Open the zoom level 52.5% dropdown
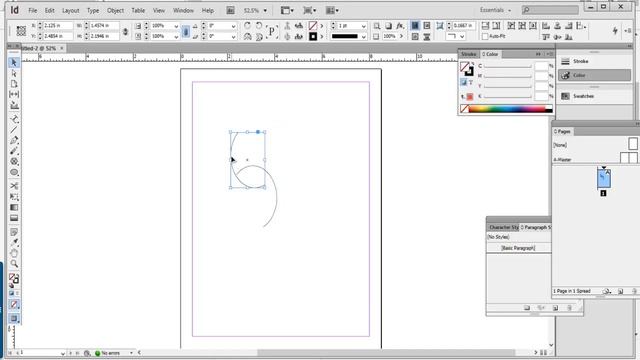640x360 pixels. pos(265,10)
